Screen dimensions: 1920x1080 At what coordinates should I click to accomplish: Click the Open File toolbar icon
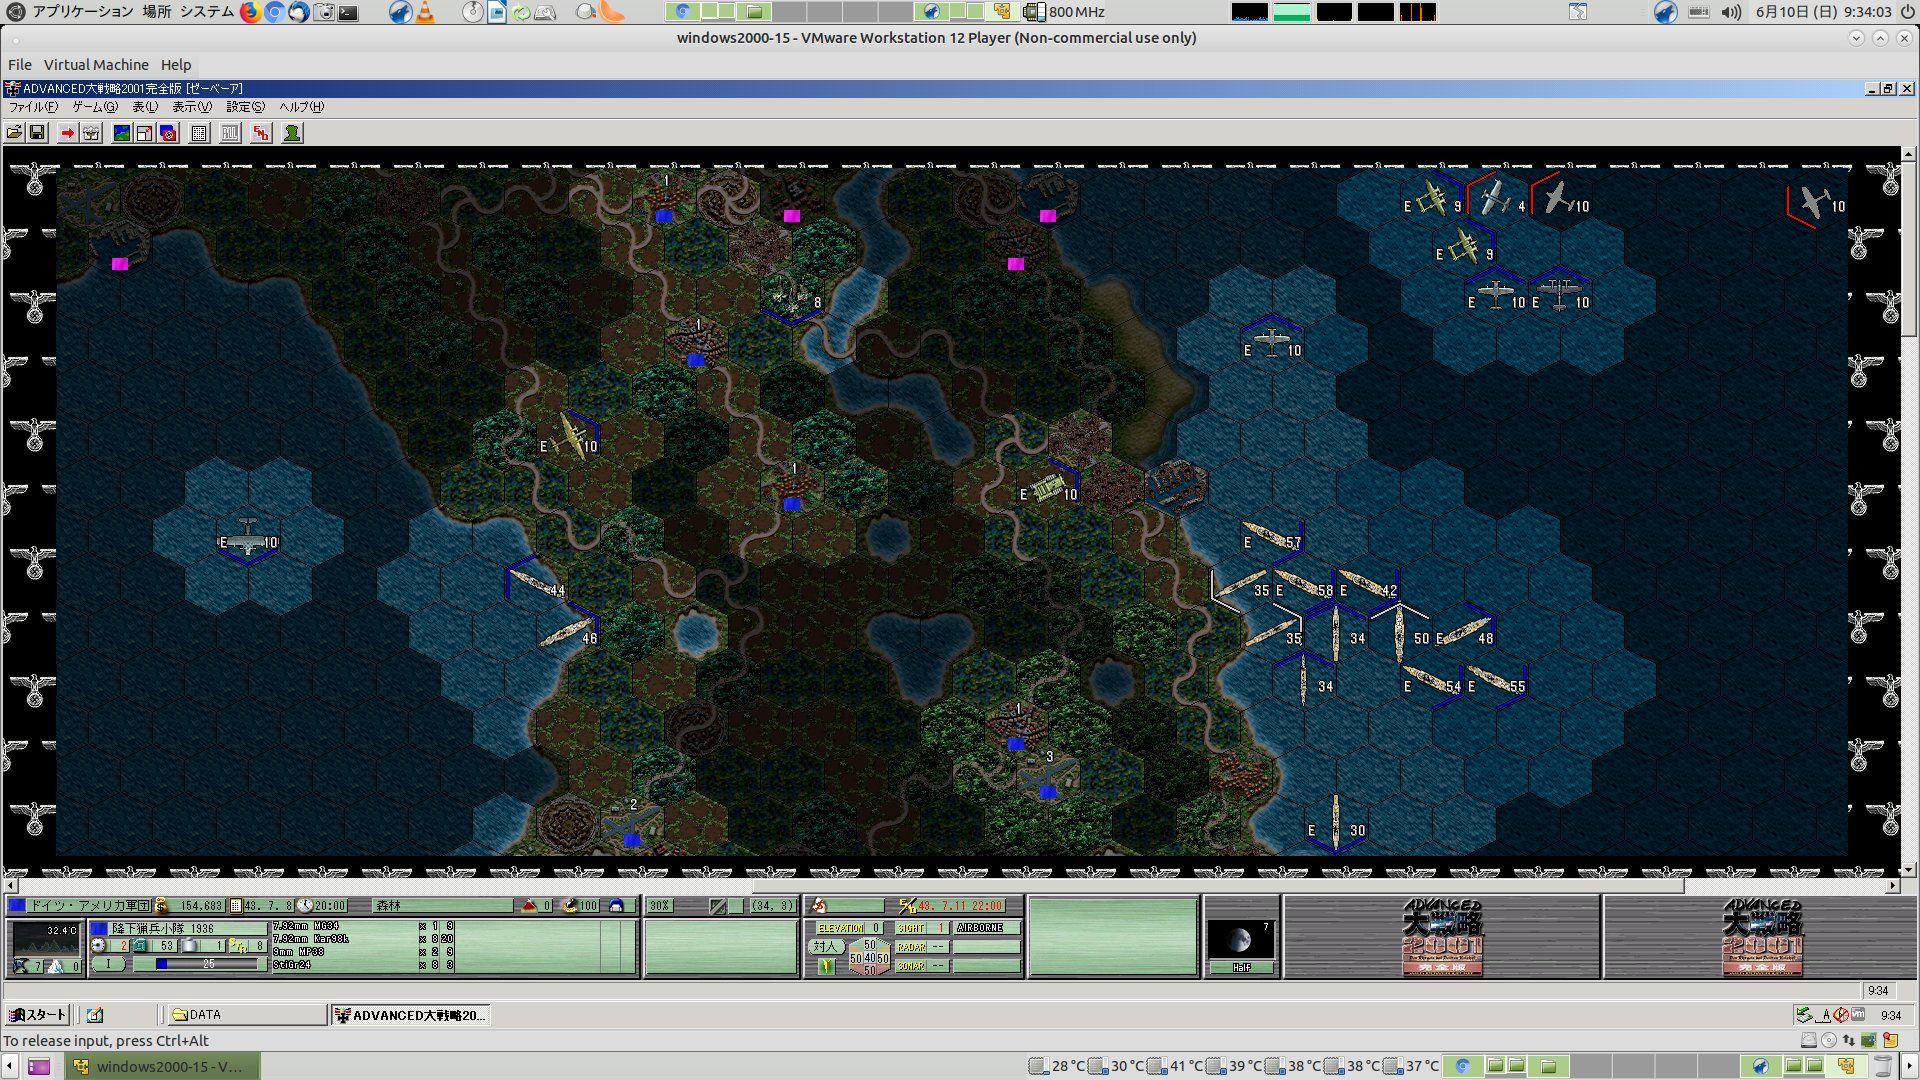pos(15,133)
